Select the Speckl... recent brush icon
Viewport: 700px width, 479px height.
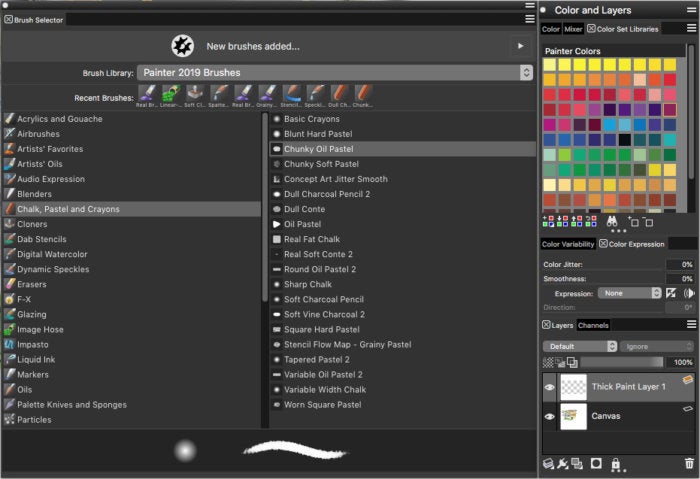point(315,94)
